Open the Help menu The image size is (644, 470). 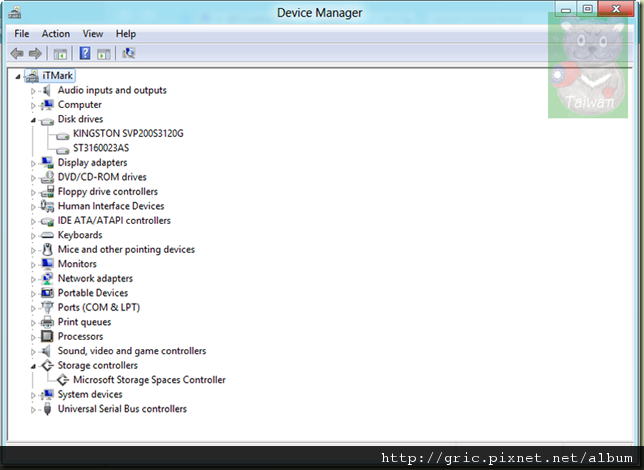point(126,34)
